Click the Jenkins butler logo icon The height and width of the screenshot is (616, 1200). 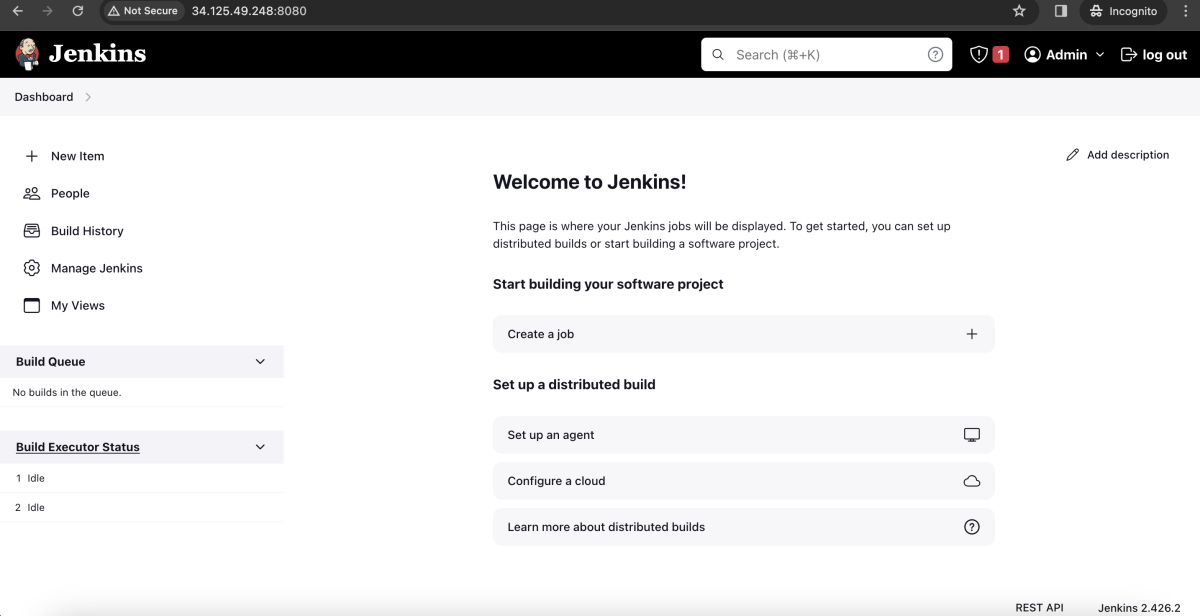click(x=28, y=54)
